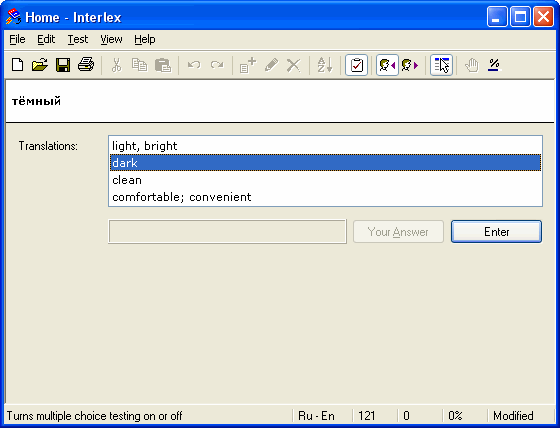Open the View menu

coord(111,39)
